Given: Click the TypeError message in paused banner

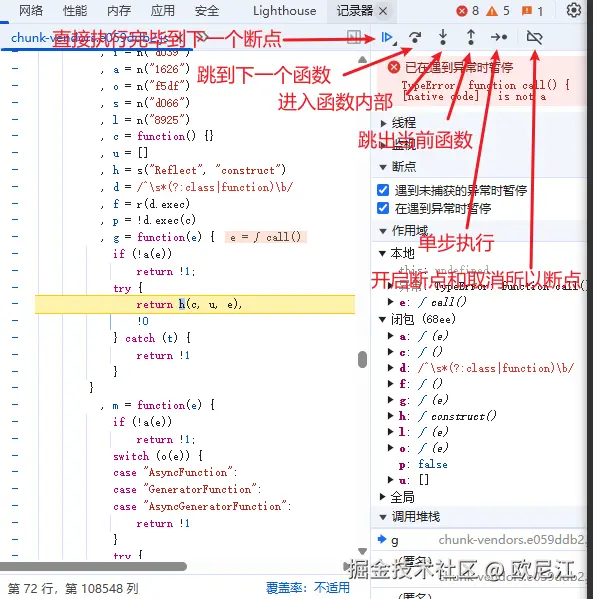Looking at the screenshot, I should pos(485,91).
